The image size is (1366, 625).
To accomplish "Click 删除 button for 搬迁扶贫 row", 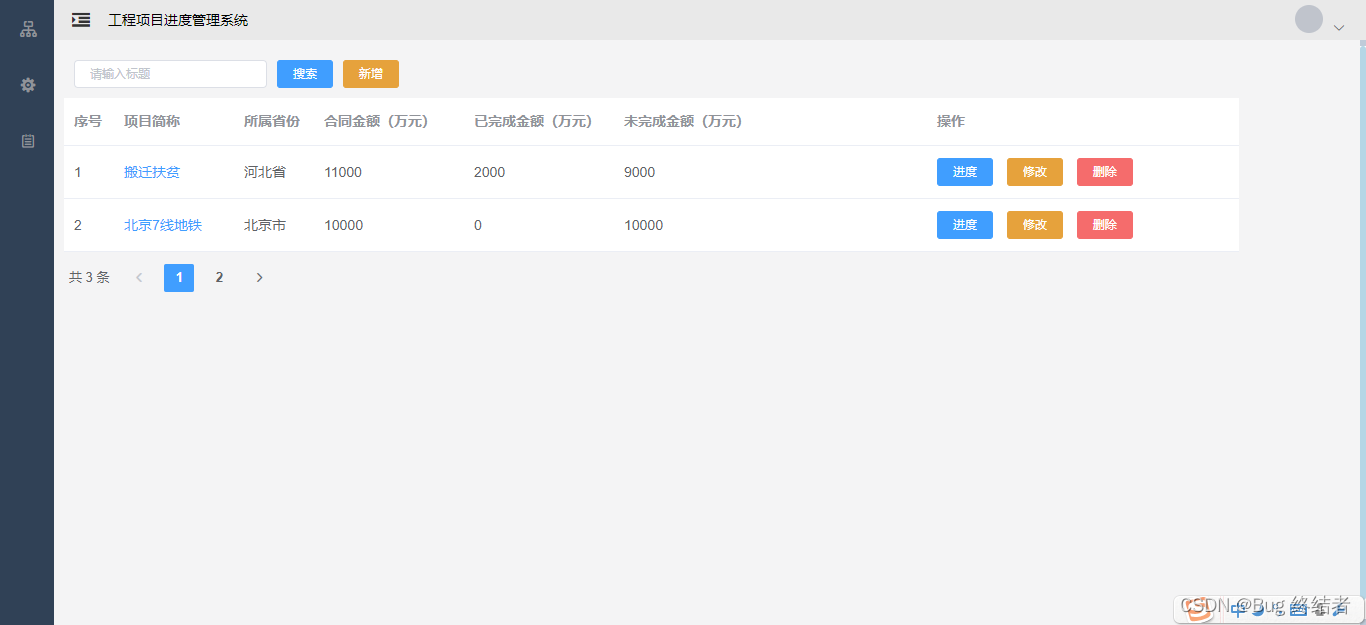I will click(x=1105, y=172).
